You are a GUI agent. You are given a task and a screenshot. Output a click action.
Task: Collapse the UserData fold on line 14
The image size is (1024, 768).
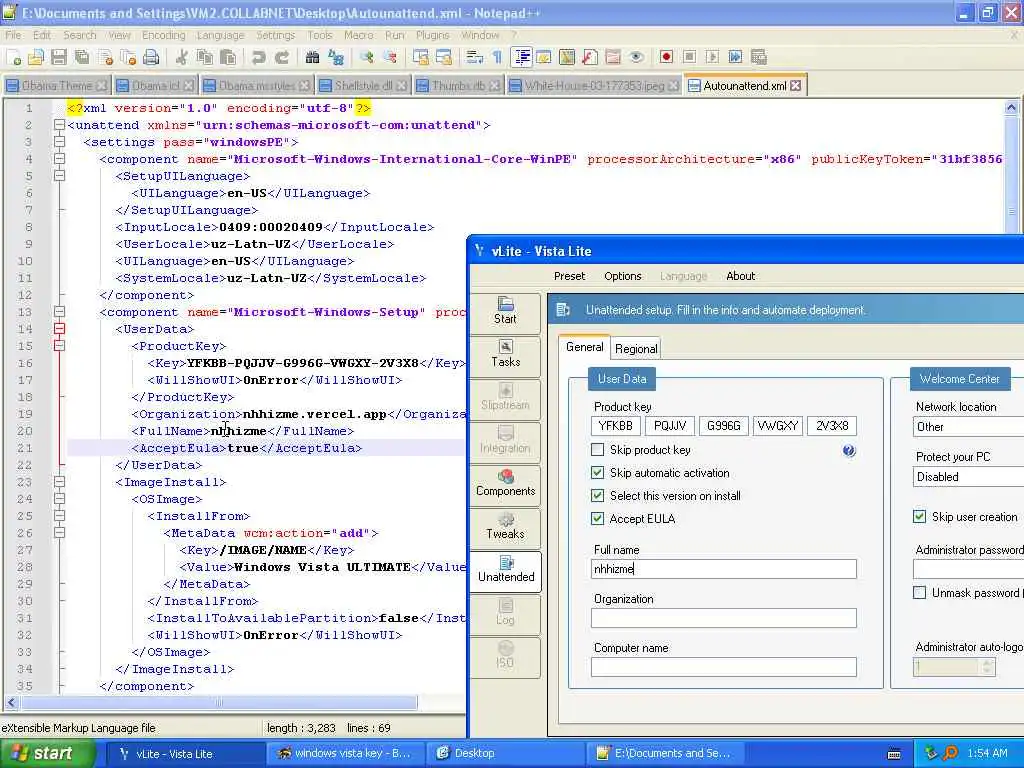click(59, 329)
